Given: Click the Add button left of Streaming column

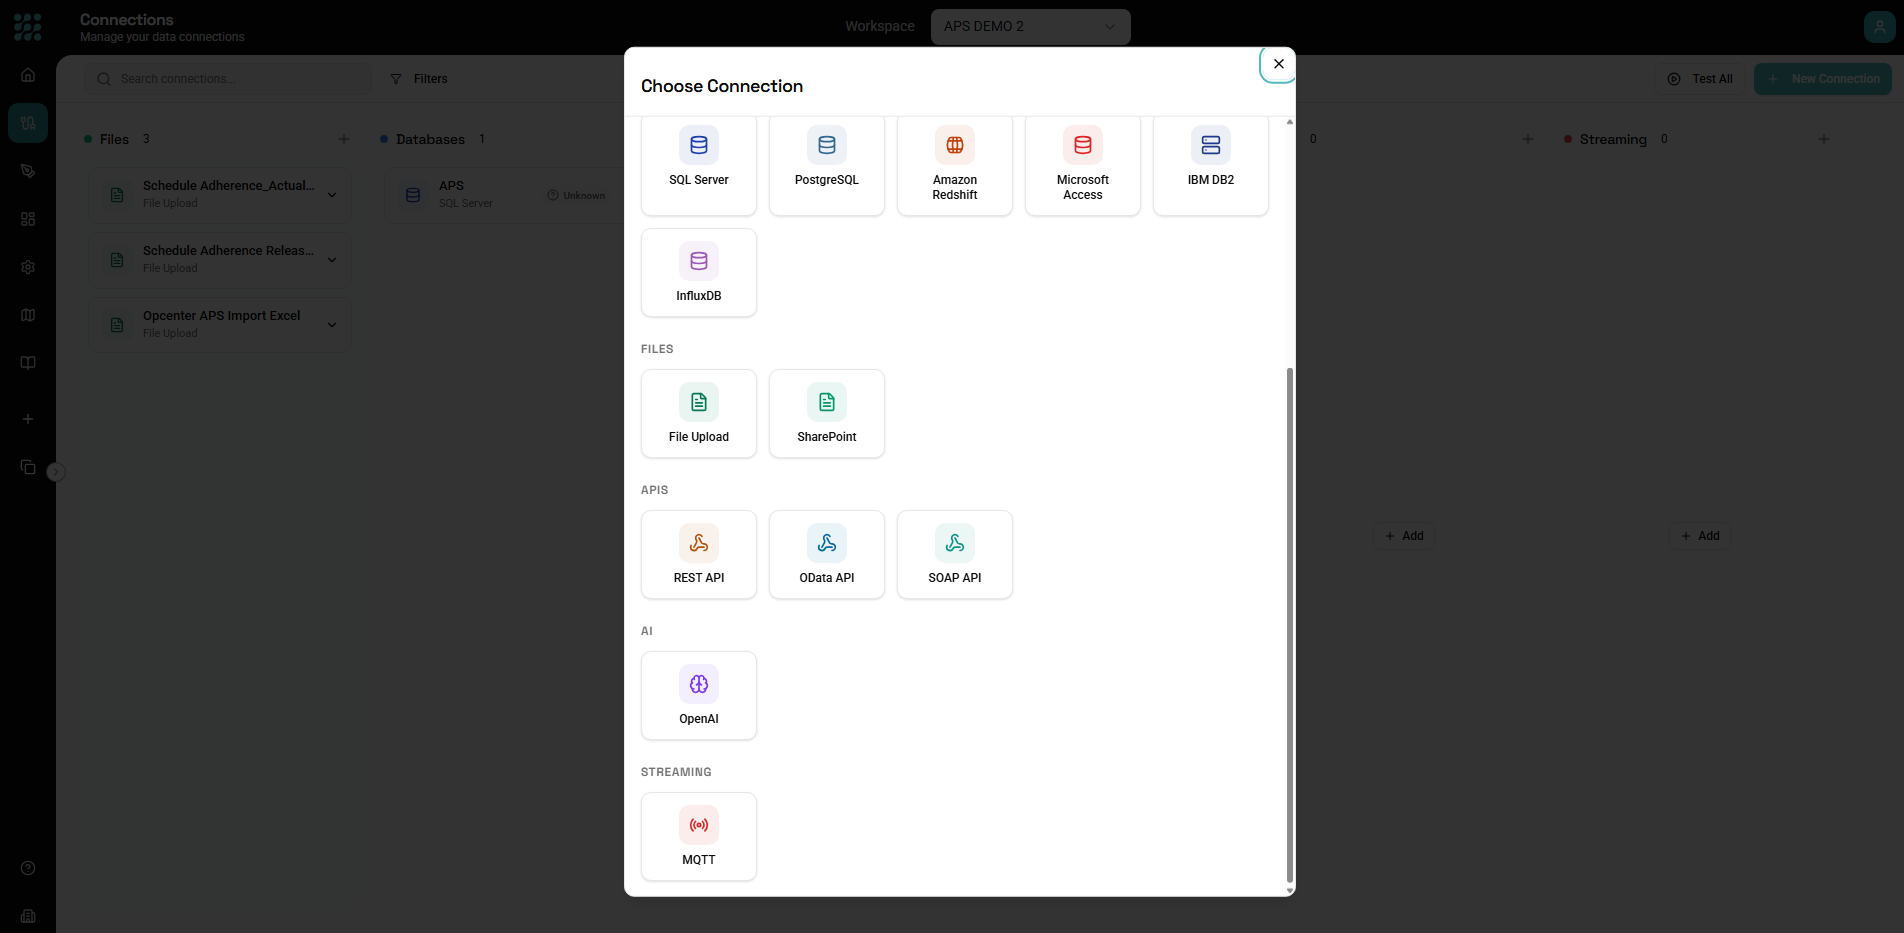Looking at the screenshot, I should pyautogui.click(x=1404, y=536).
